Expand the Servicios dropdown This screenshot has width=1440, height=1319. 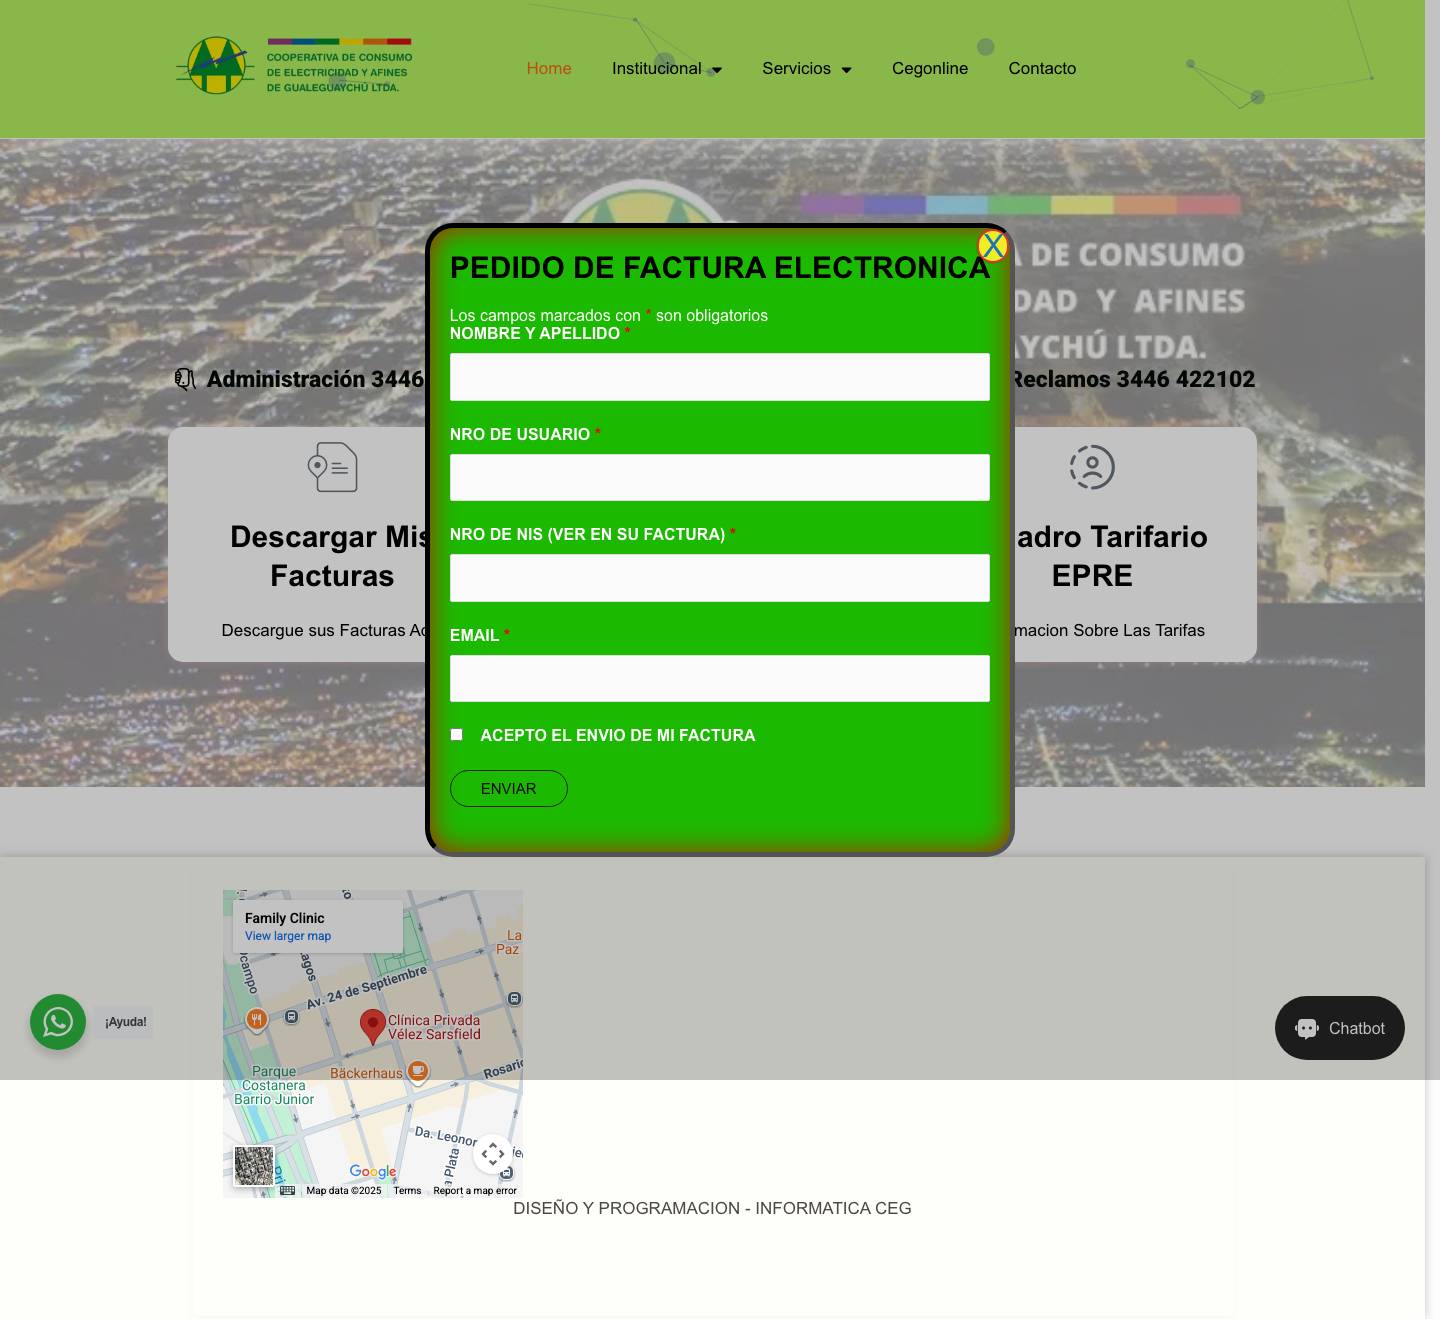coord(805,68)
